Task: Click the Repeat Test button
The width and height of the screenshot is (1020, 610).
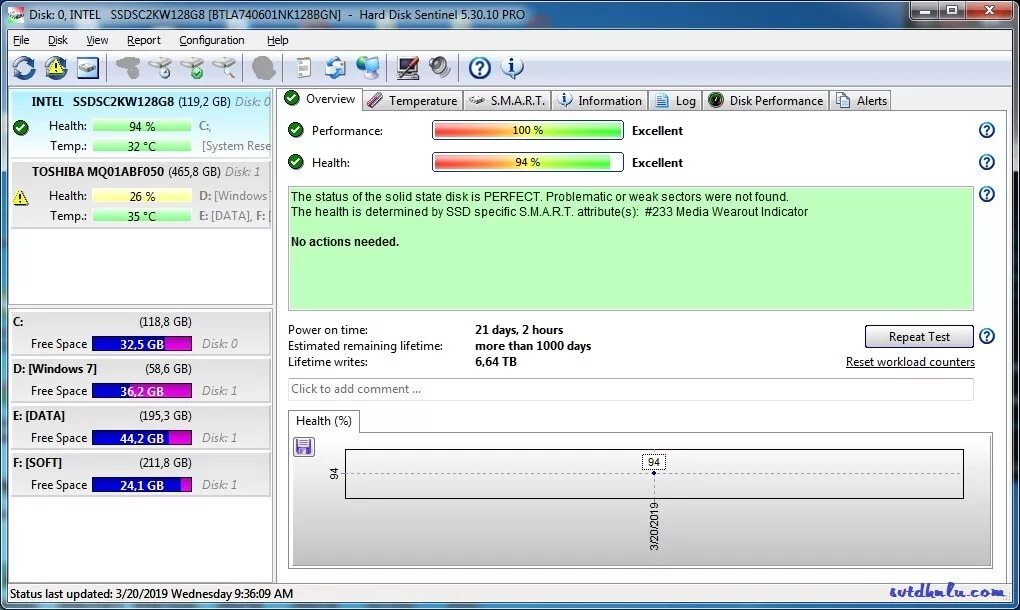Action: point(919,336)
